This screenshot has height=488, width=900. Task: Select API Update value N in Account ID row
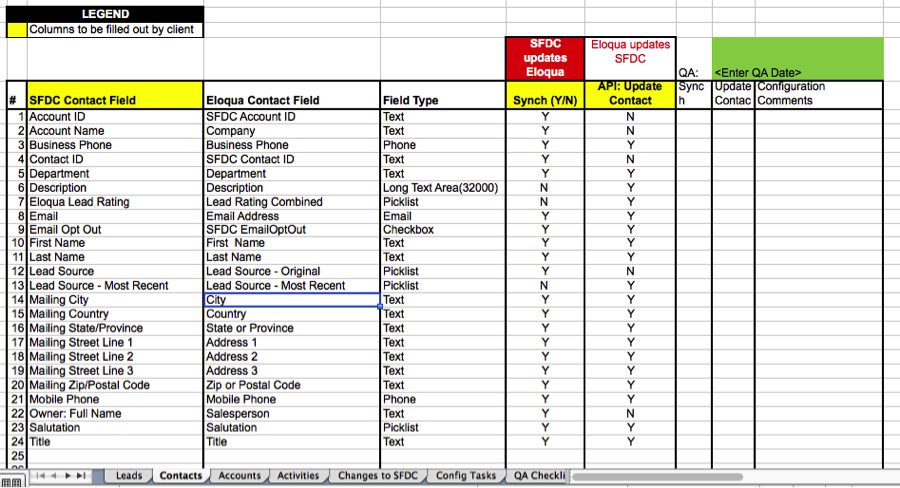[x=630, y=117]
